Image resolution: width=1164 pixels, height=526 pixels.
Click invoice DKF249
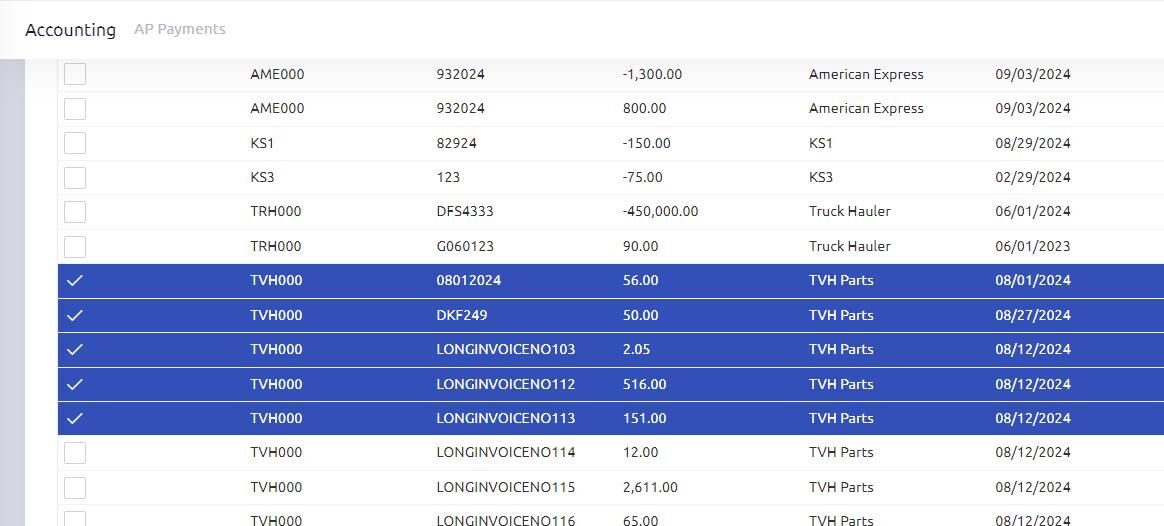coord(462,315)
